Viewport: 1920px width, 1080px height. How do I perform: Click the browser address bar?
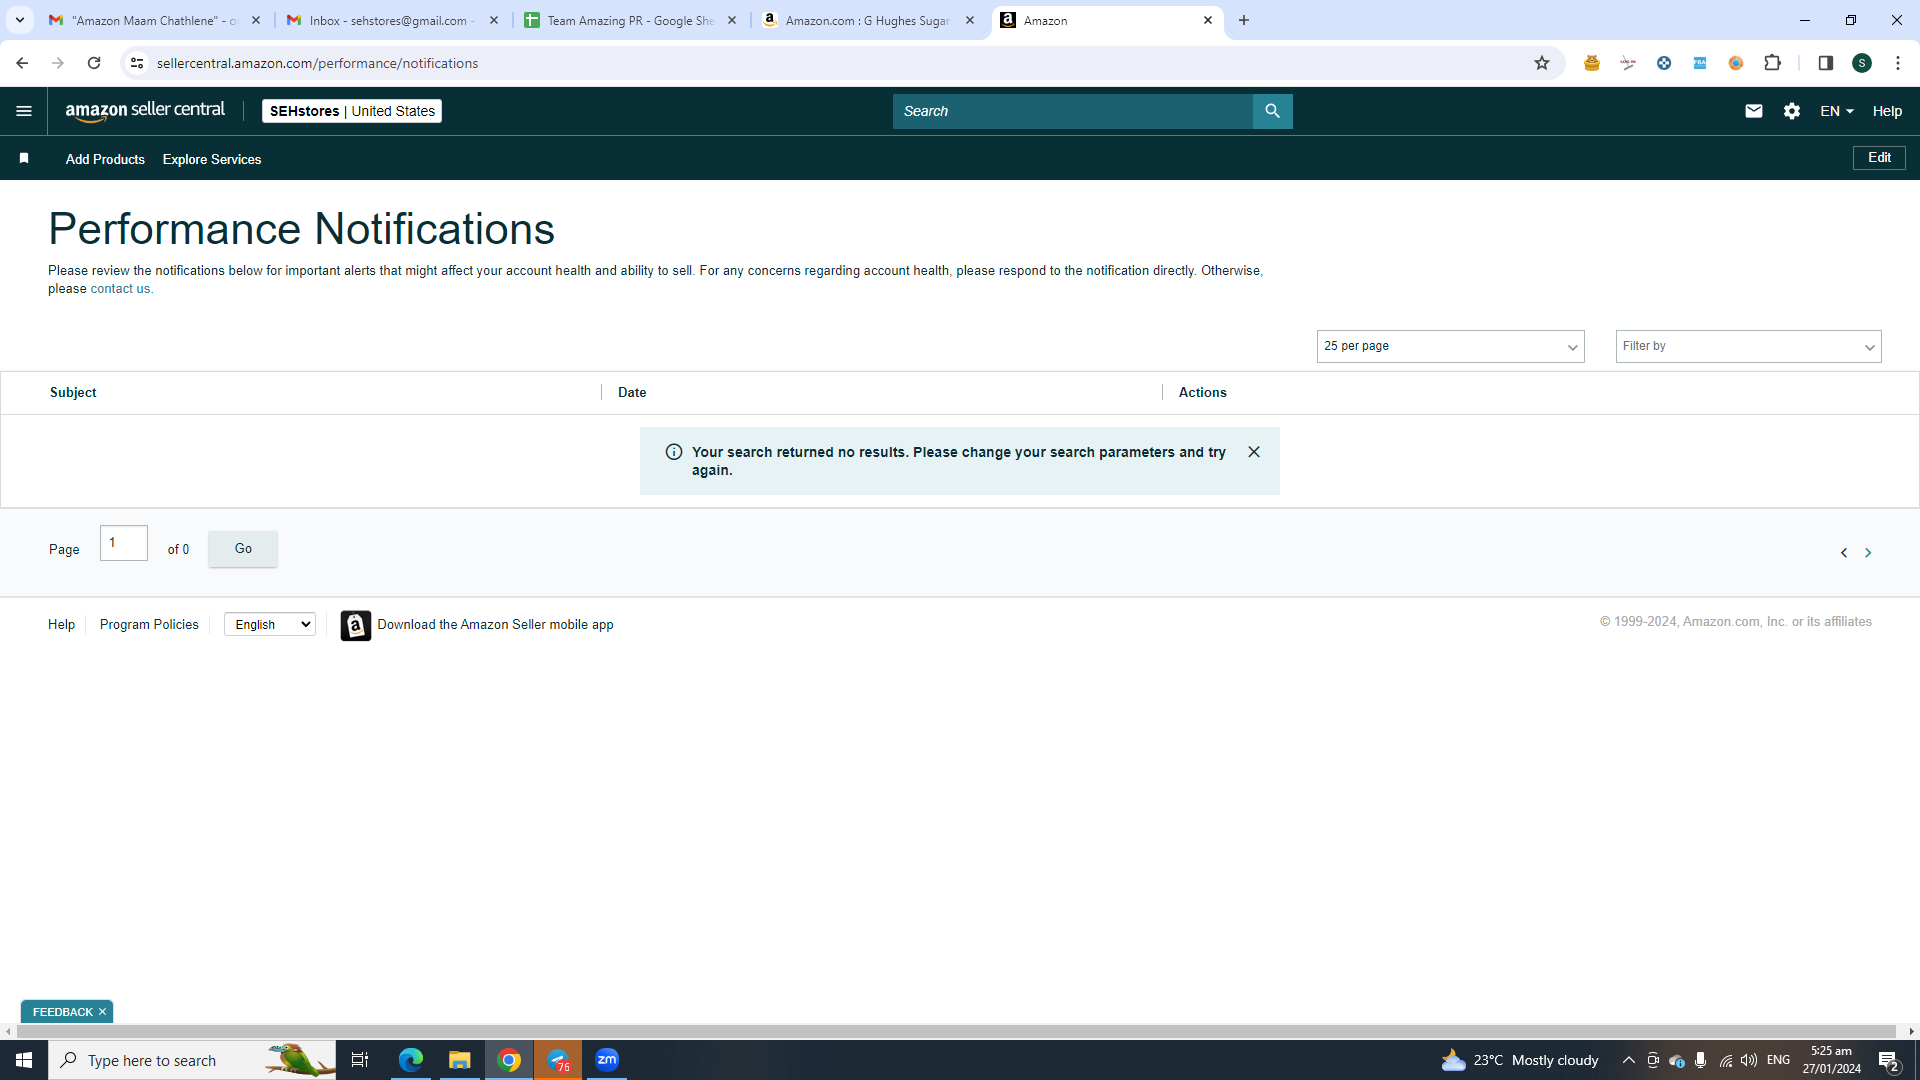click(840, 63)
